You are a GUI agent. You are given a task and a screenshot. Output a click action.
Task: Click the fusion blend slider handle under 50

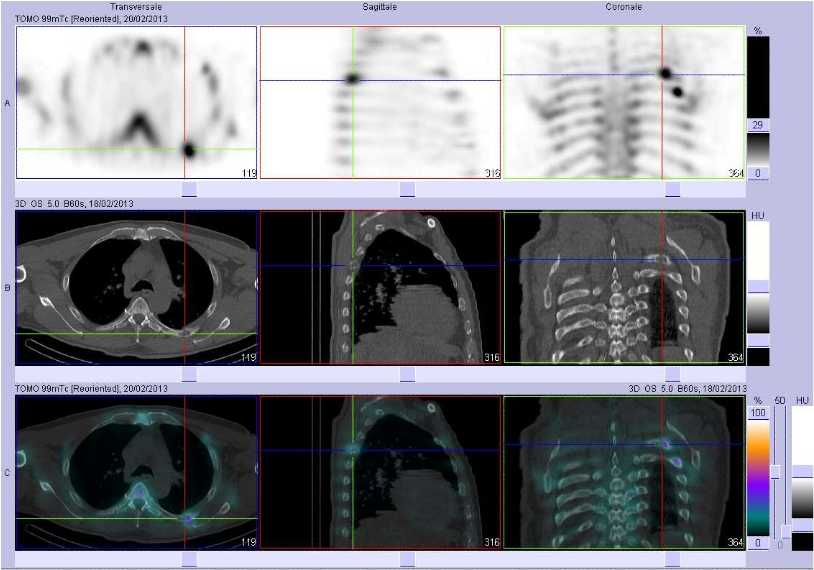click(776, 472)
